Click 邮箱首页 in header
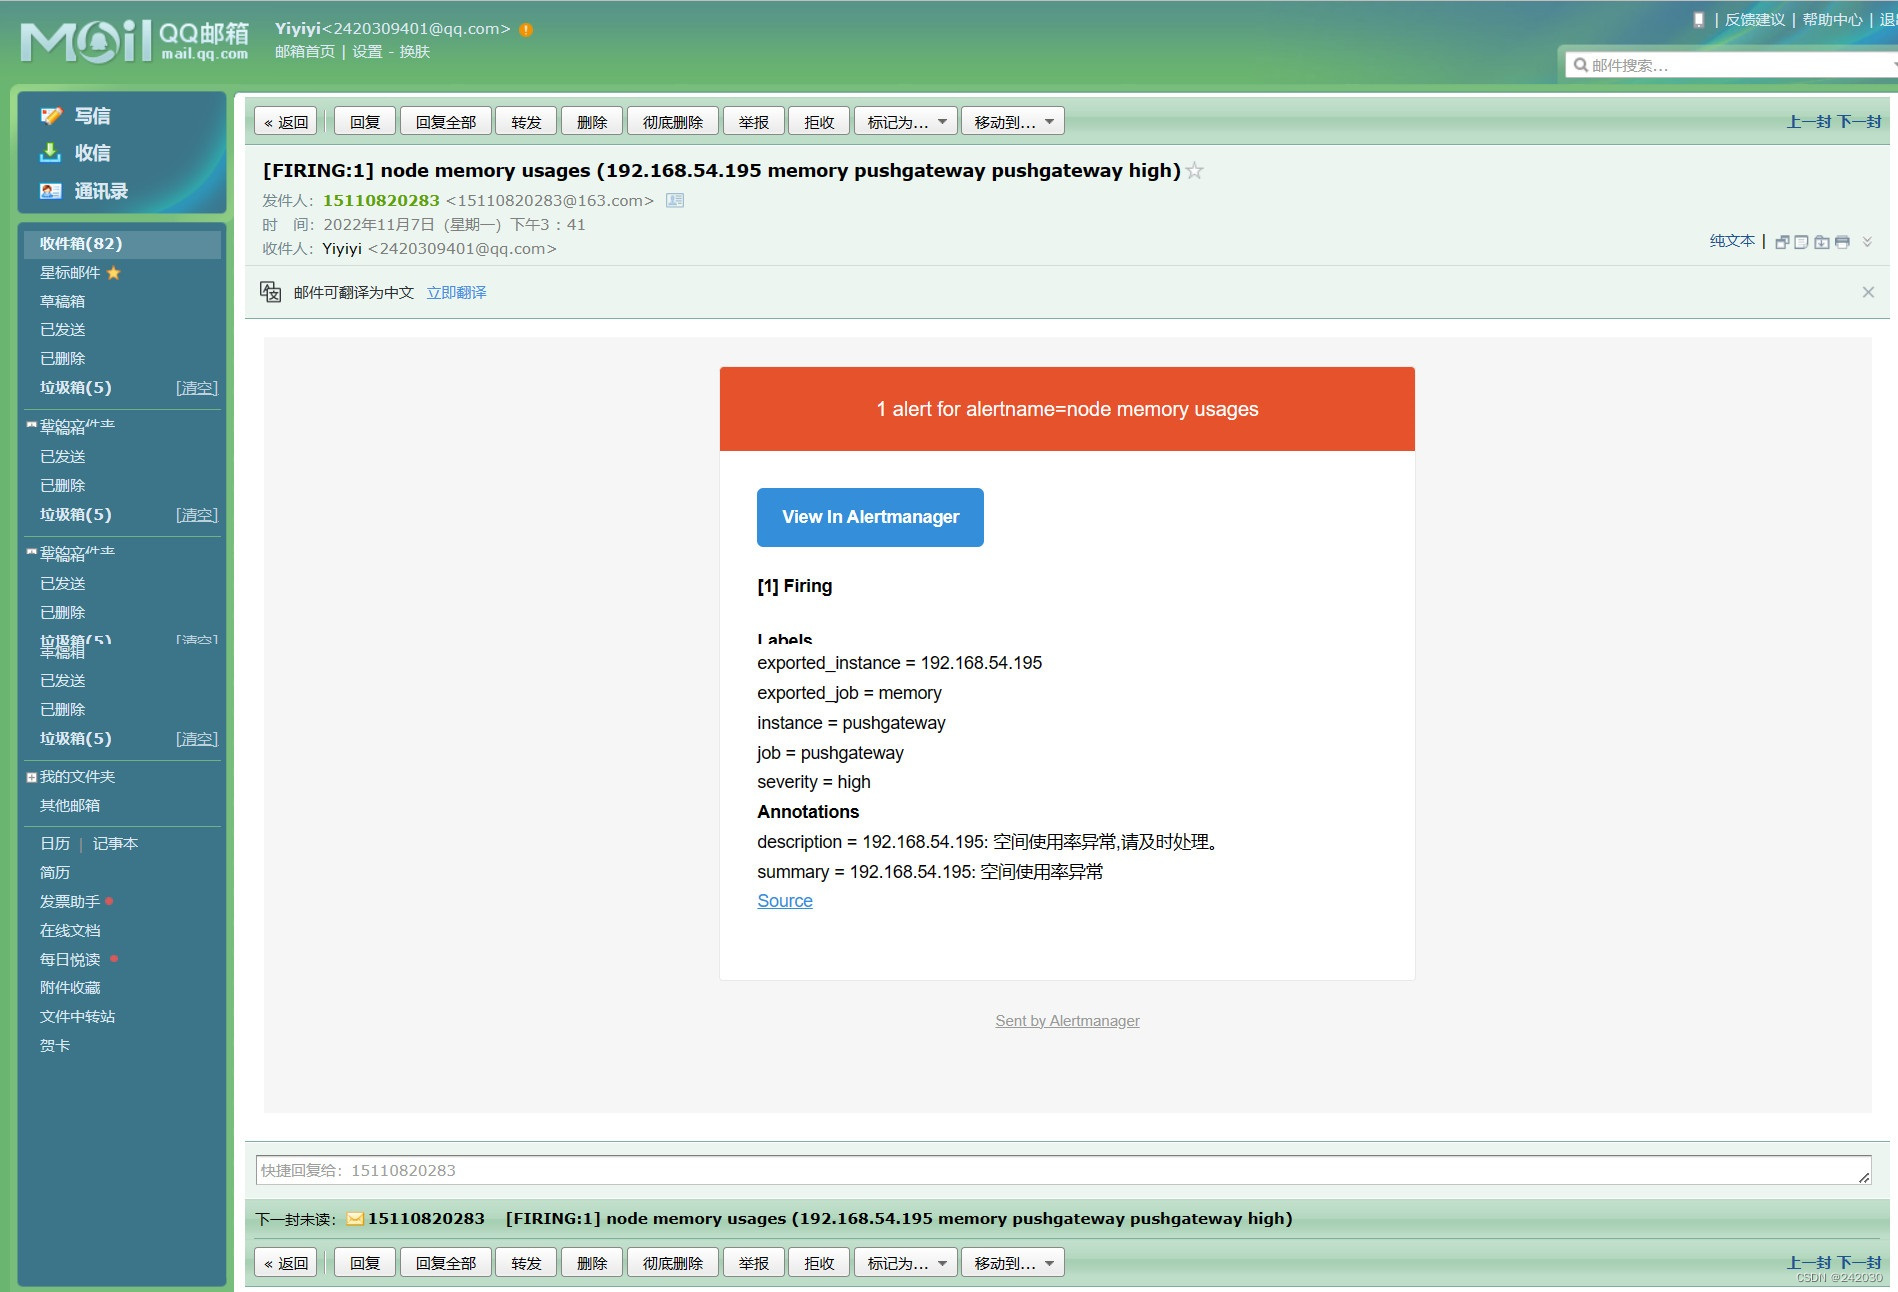 point(305,52)
